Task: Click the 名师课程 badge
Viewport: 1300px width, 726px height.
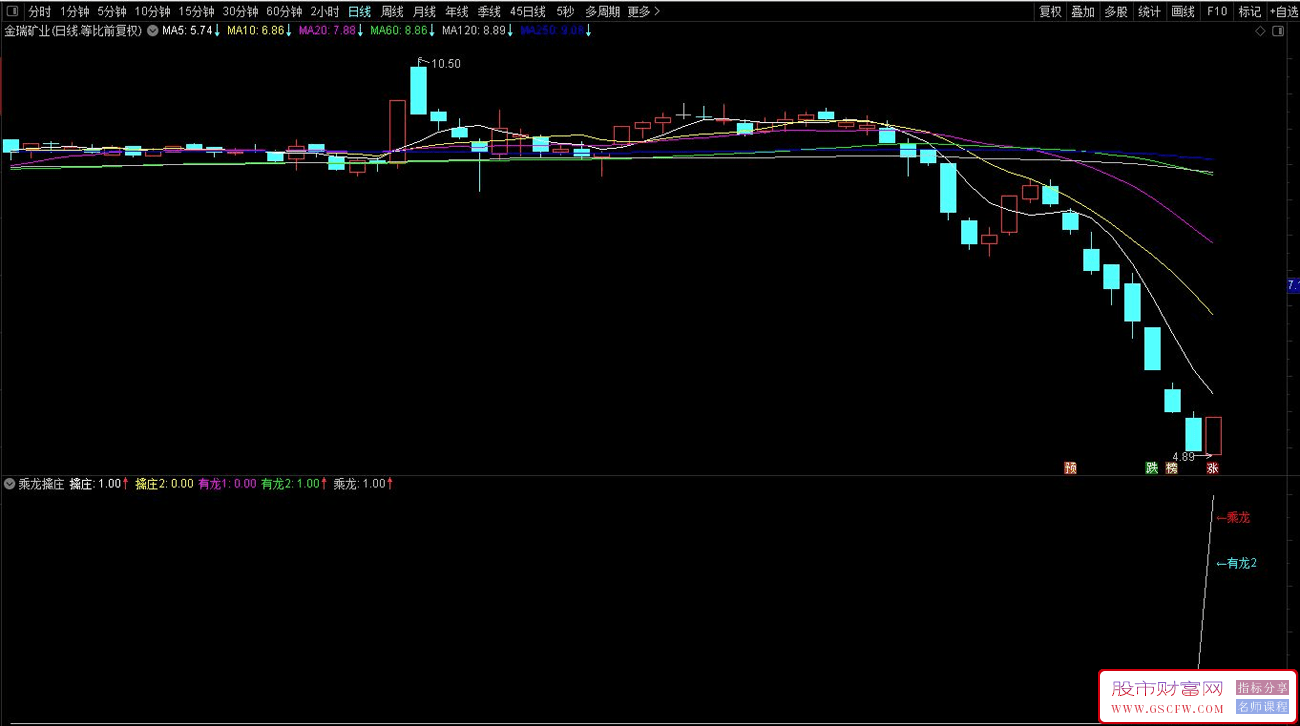Action: (x=1262, y=706)
